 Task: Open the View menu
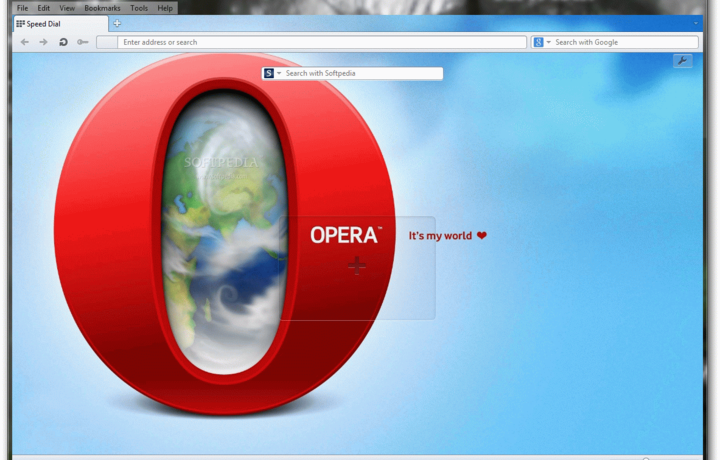tap(67, 8)
